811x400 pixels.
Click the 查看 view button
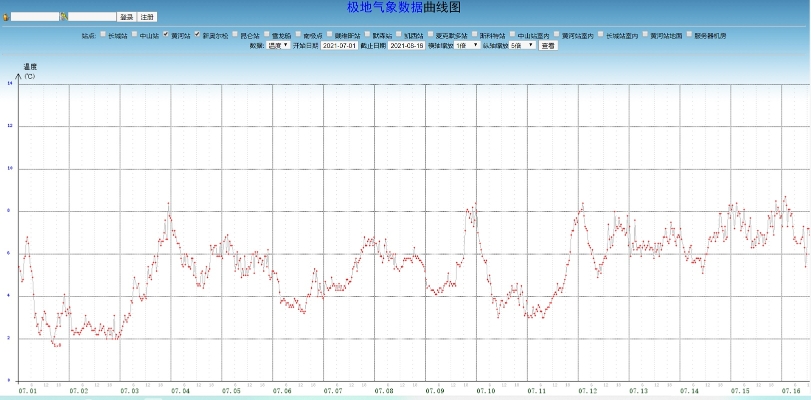pos(548,45)
